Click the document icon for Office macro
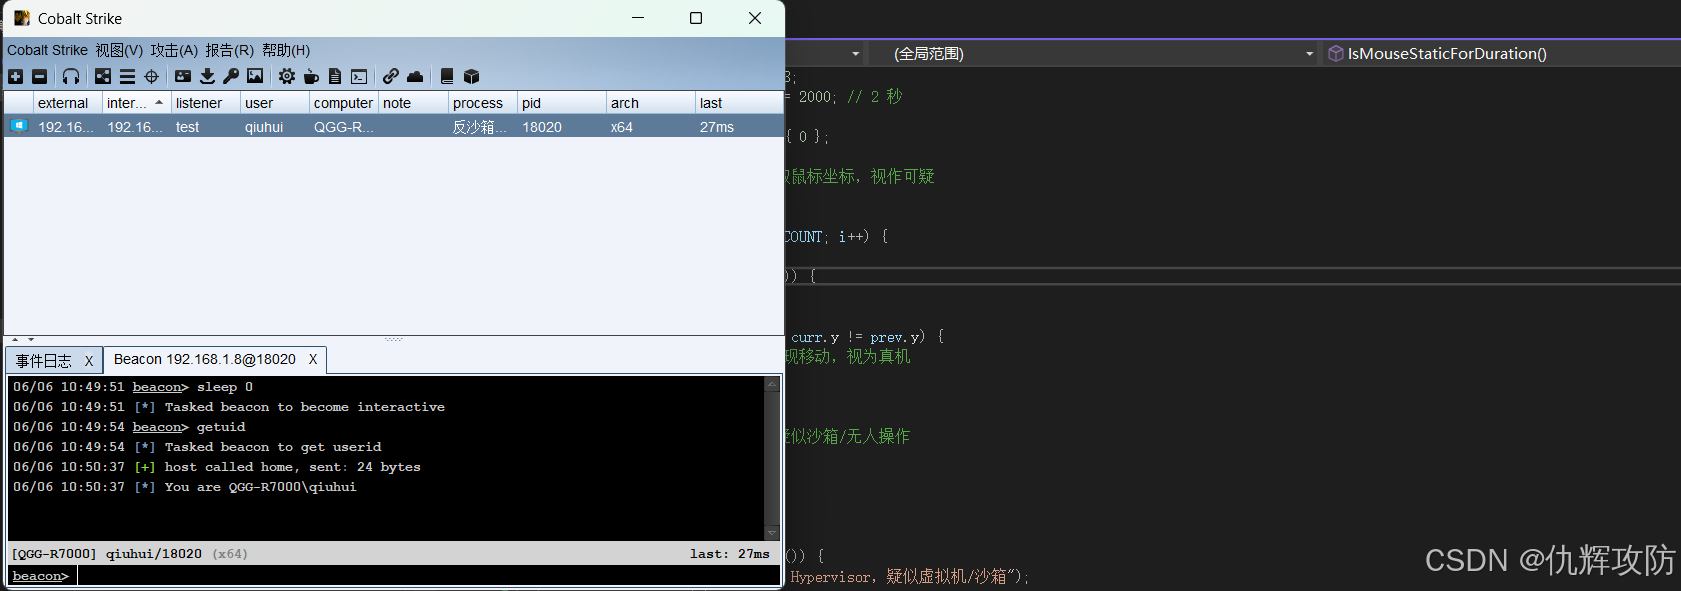This screenshot has width=1681, height=591. tap(335, 76)
